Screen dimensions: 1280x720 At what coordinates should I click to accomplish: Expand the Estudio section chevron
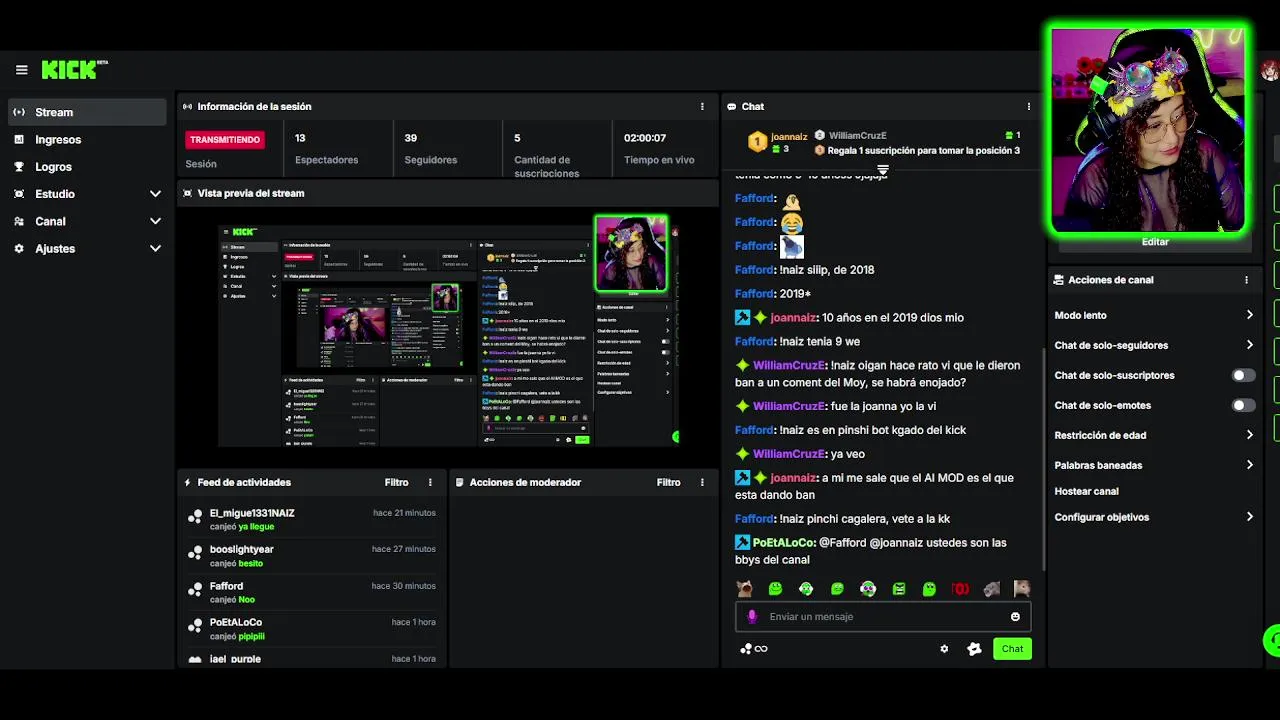click(155, 194)
